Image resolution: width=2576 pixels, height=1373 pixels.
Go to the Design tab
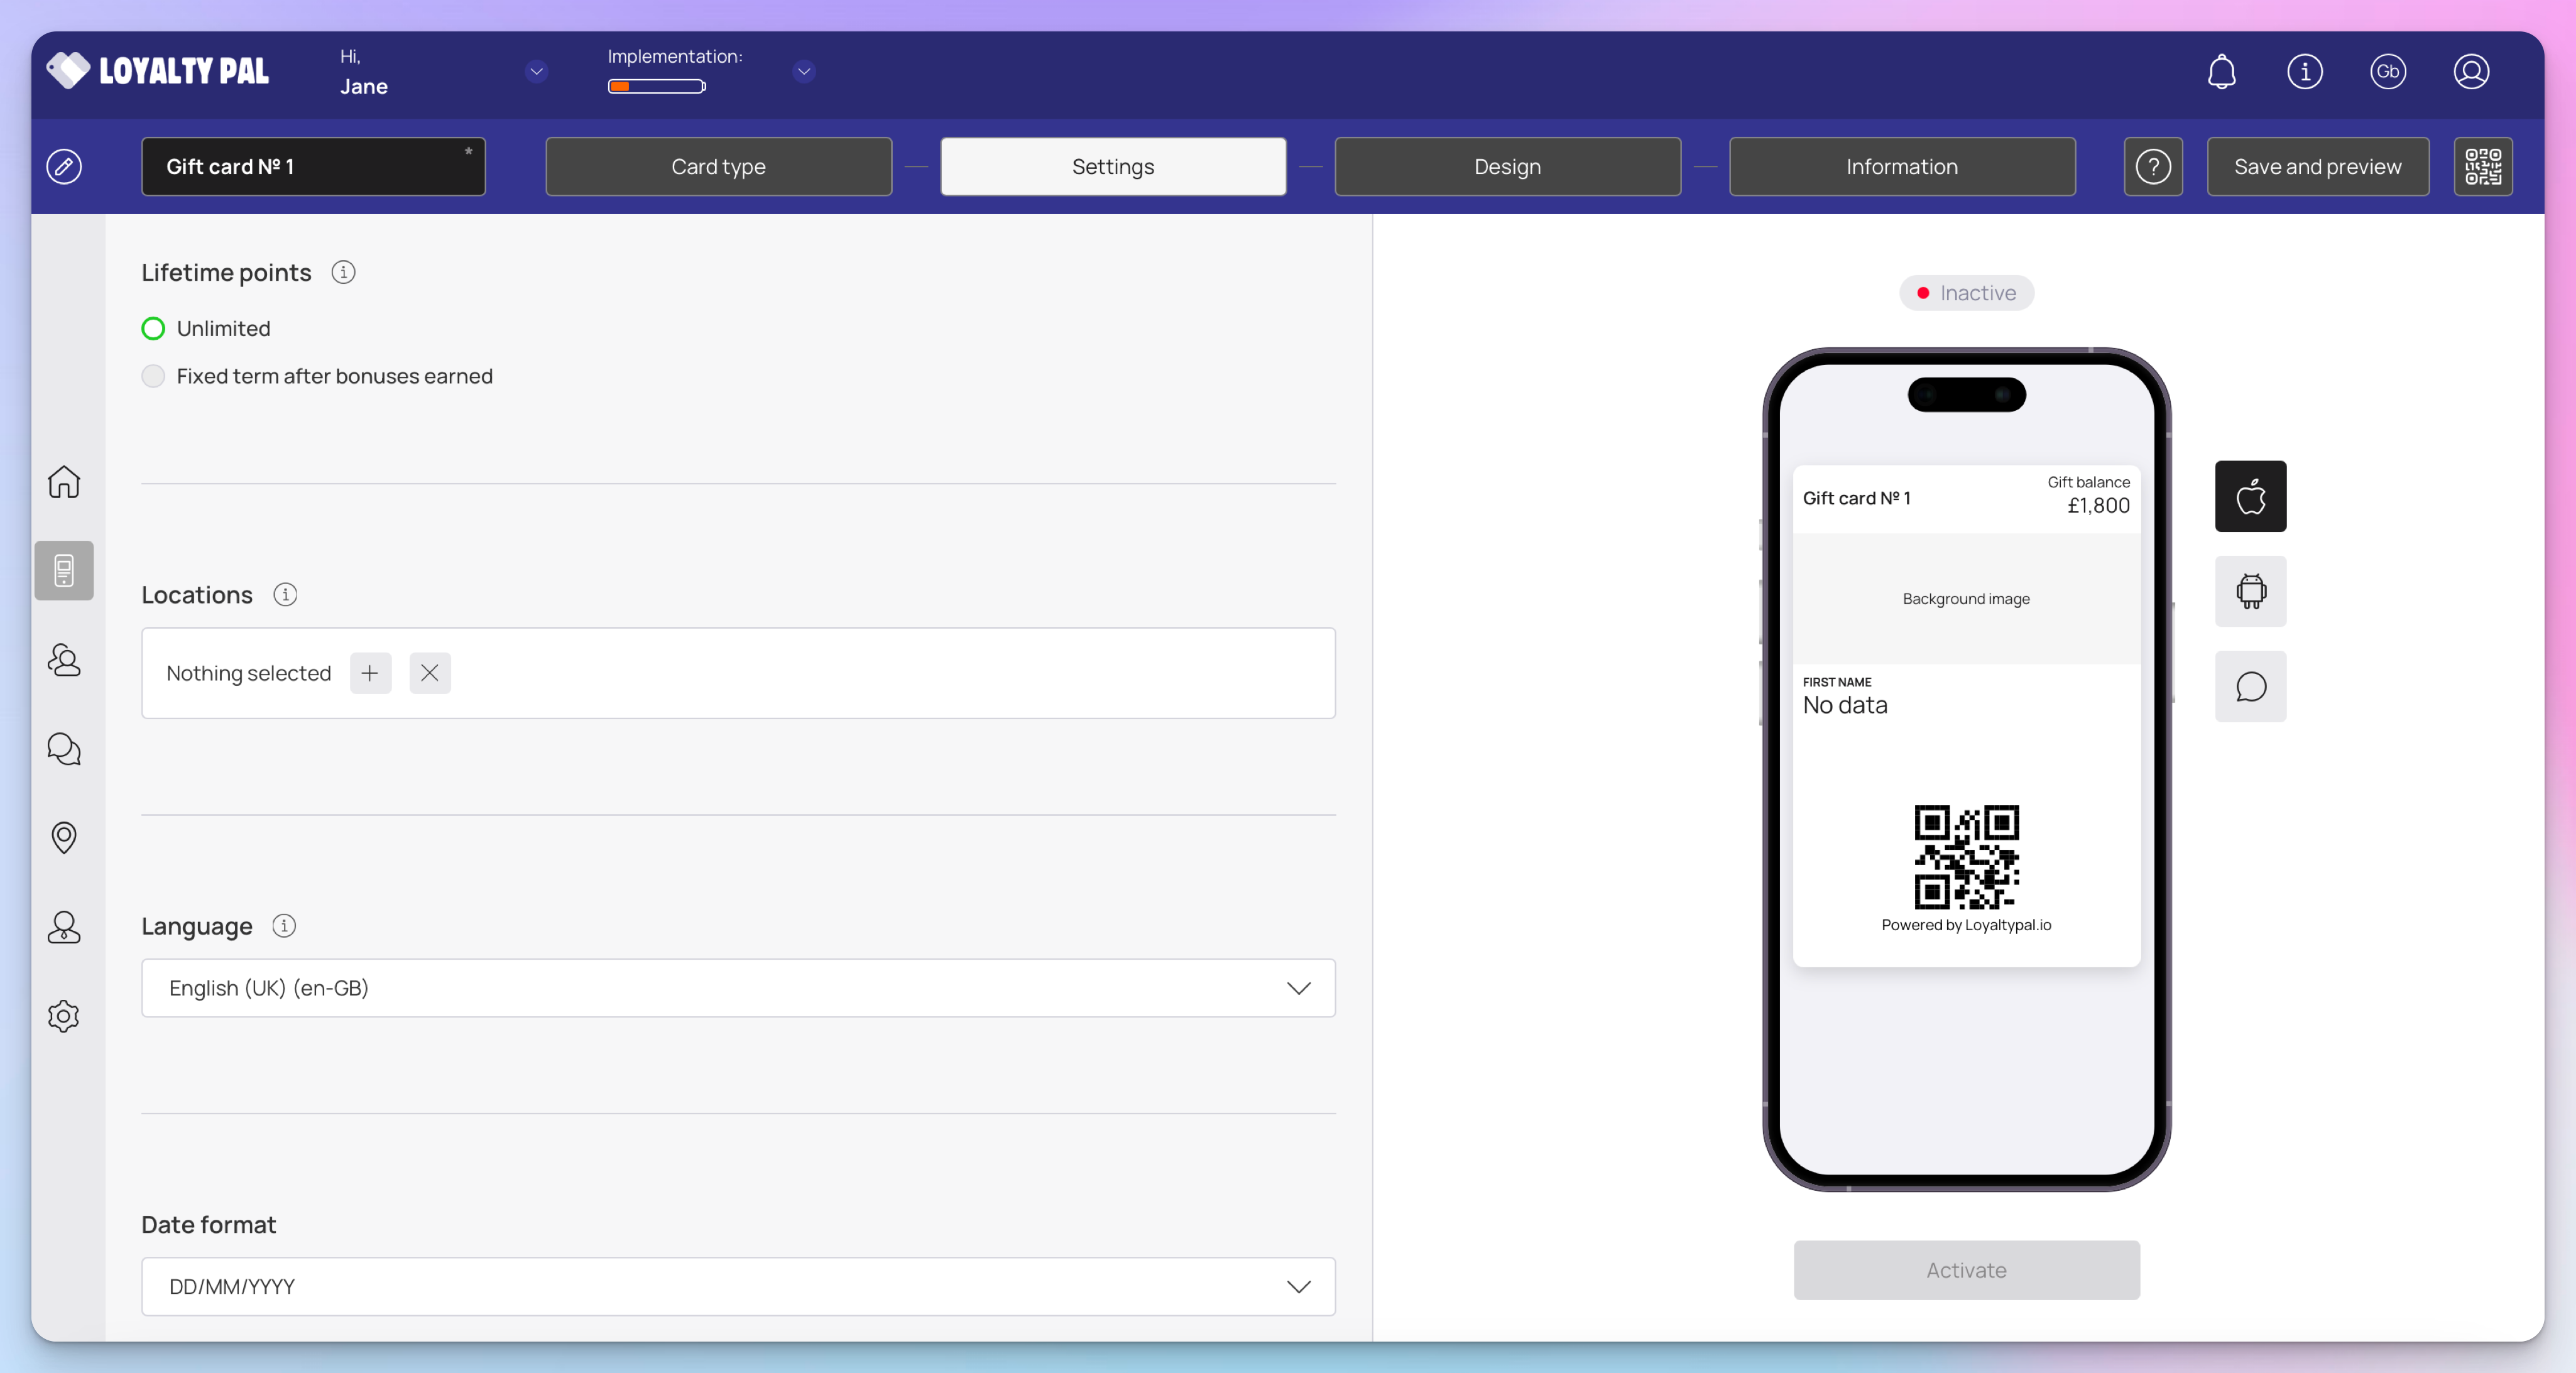point(1507,166)
